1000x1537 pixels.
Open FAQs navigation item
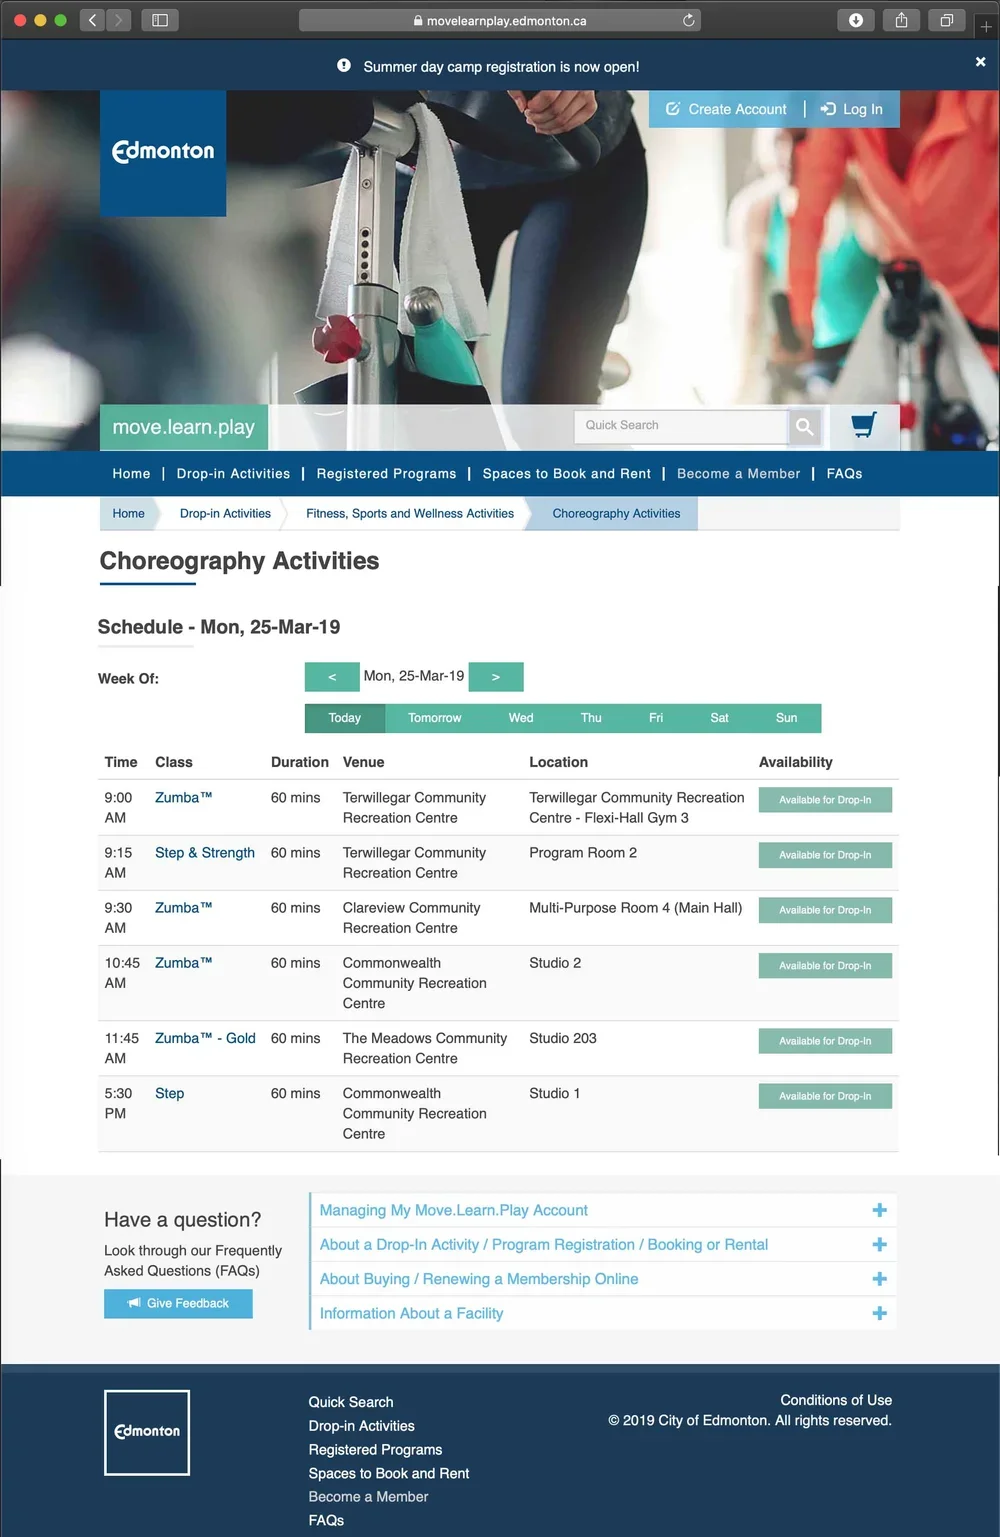point(844,474)
